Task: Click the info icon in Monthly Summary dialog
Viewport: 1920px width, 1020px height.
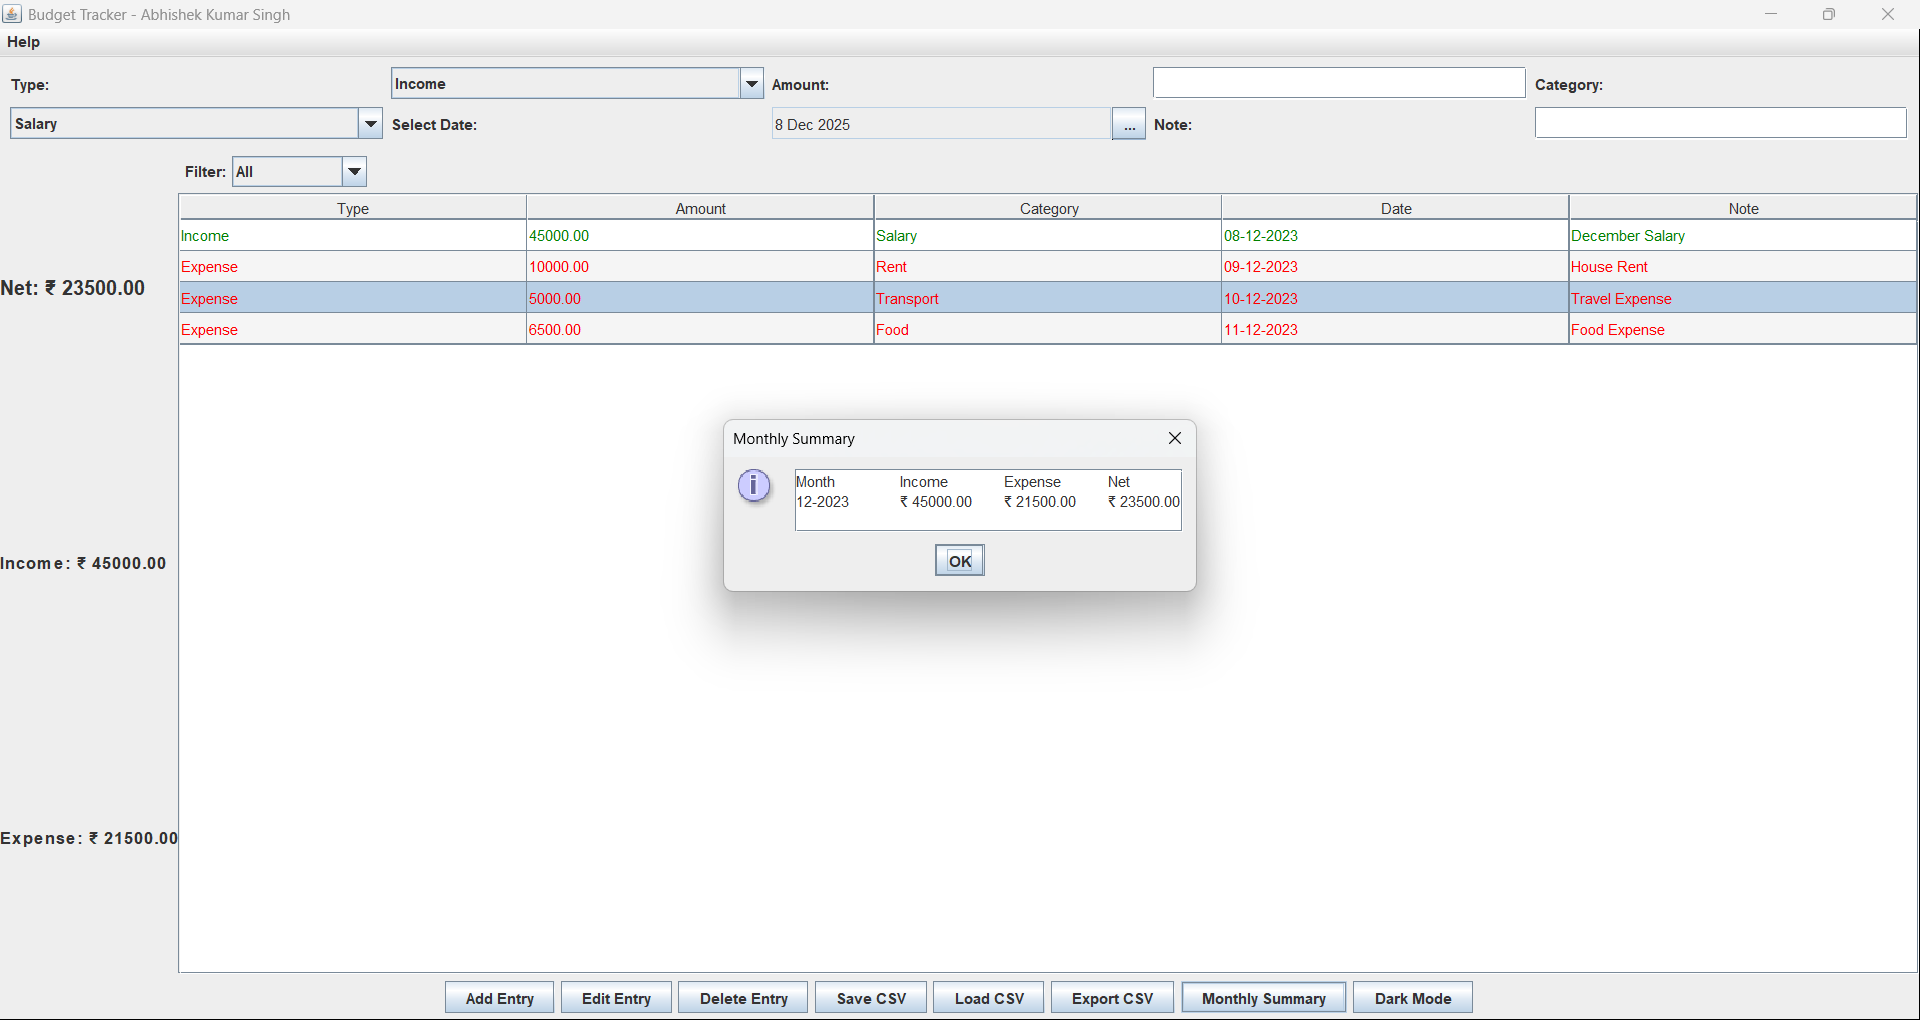Action: (x=754, y=486)
